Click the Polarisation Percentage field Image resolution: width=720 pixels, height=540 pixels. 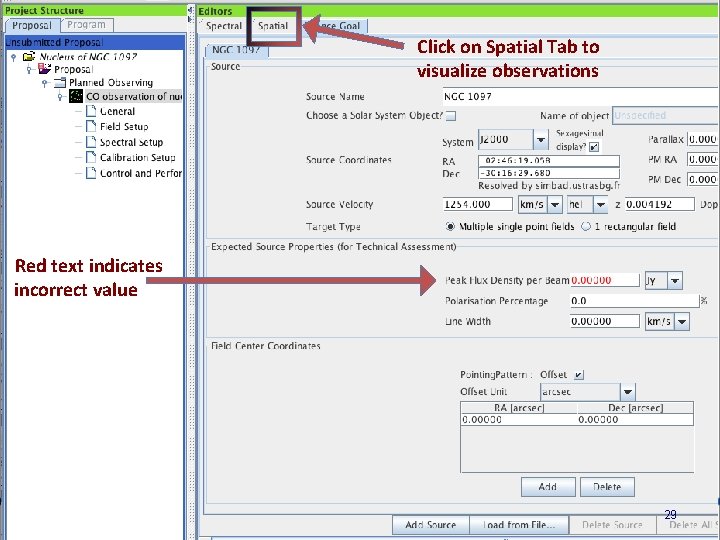(x=635, y=301)
